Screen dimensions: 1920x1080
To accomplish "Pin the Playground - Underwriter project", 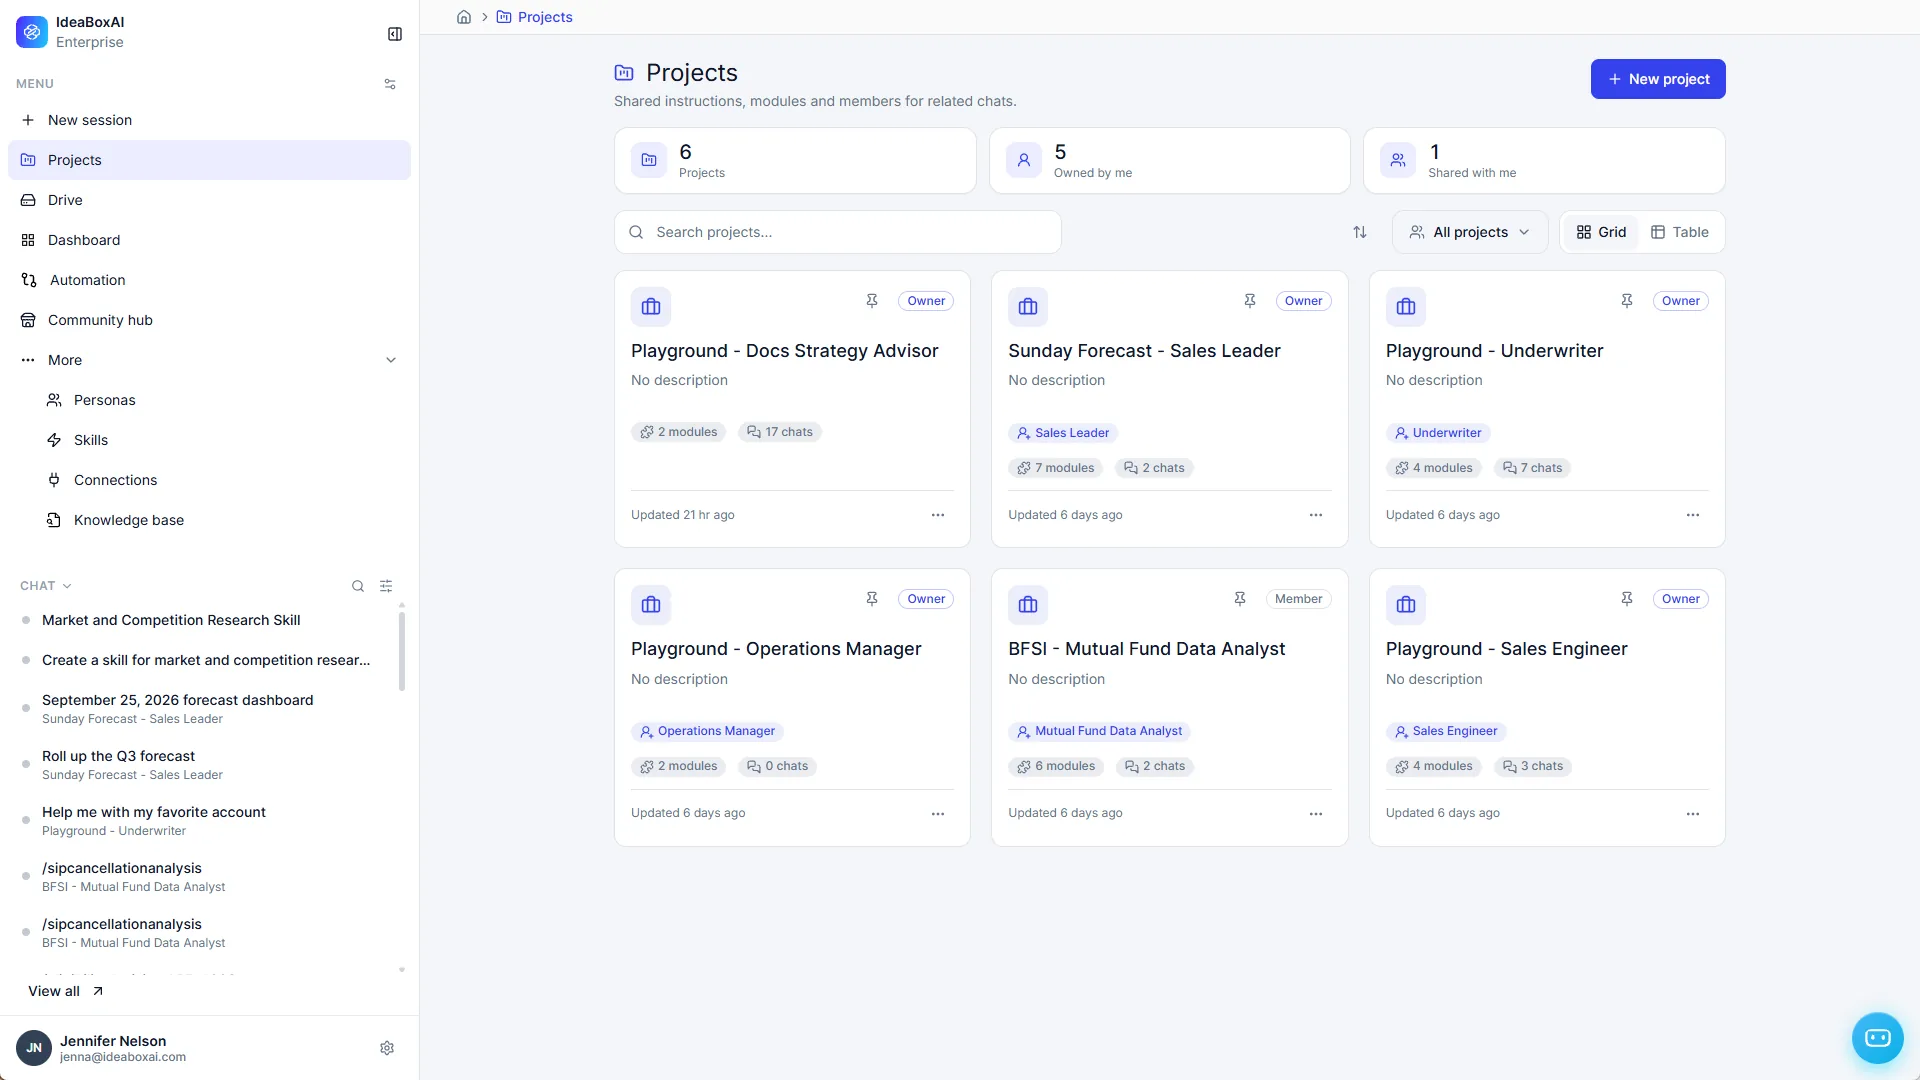I will click(1627, 301).
